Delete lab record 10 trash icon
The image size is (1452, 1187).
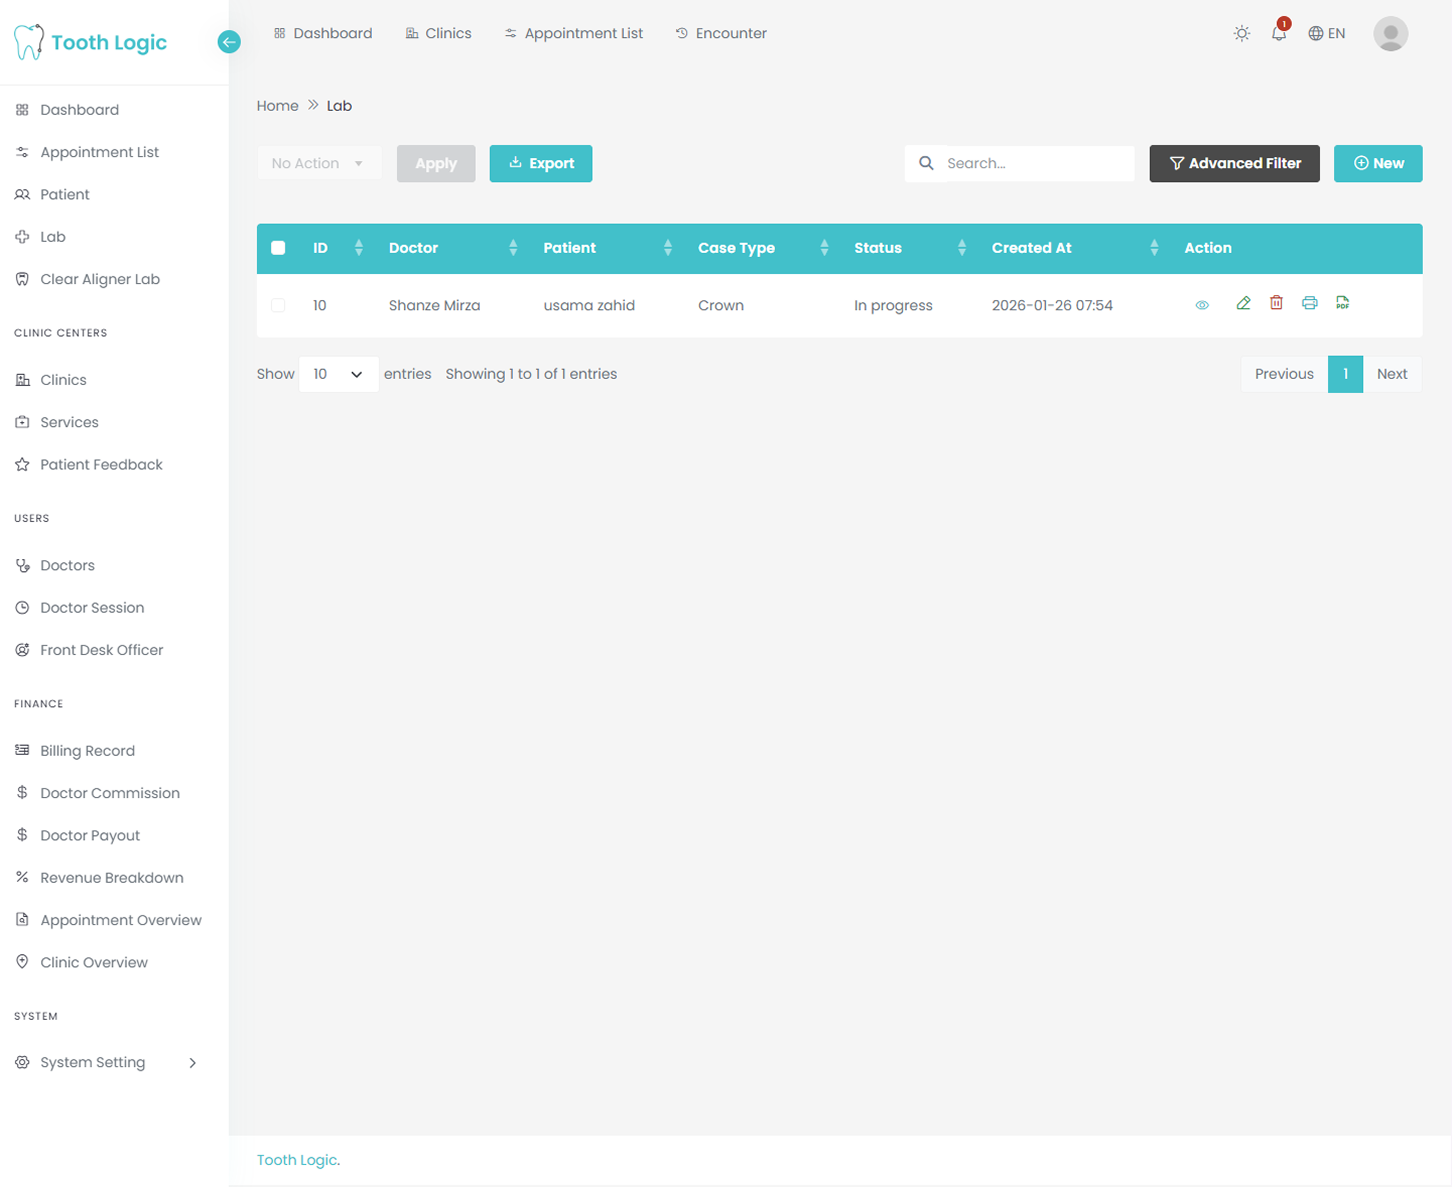tap(1276, 303)
